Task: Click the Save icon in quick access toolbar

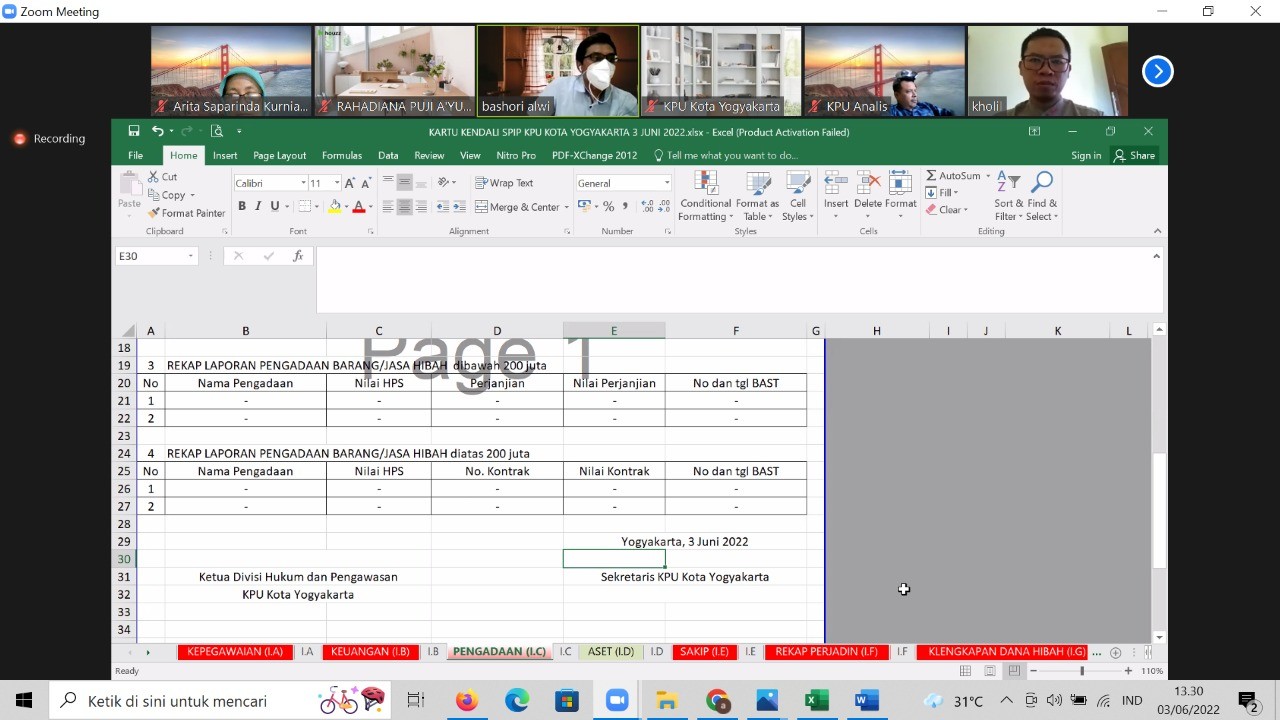Action: pos(134,131)
